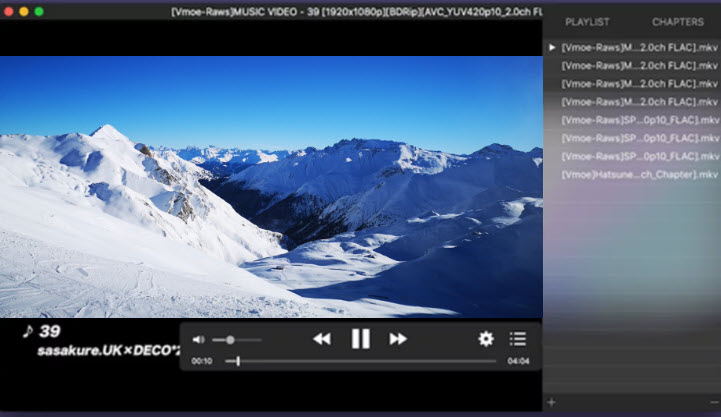Image resolution: width=721 pixels, height=417 pixels.
Task: Toggle the playlist sidebar list icon
Action: [518, 339]
